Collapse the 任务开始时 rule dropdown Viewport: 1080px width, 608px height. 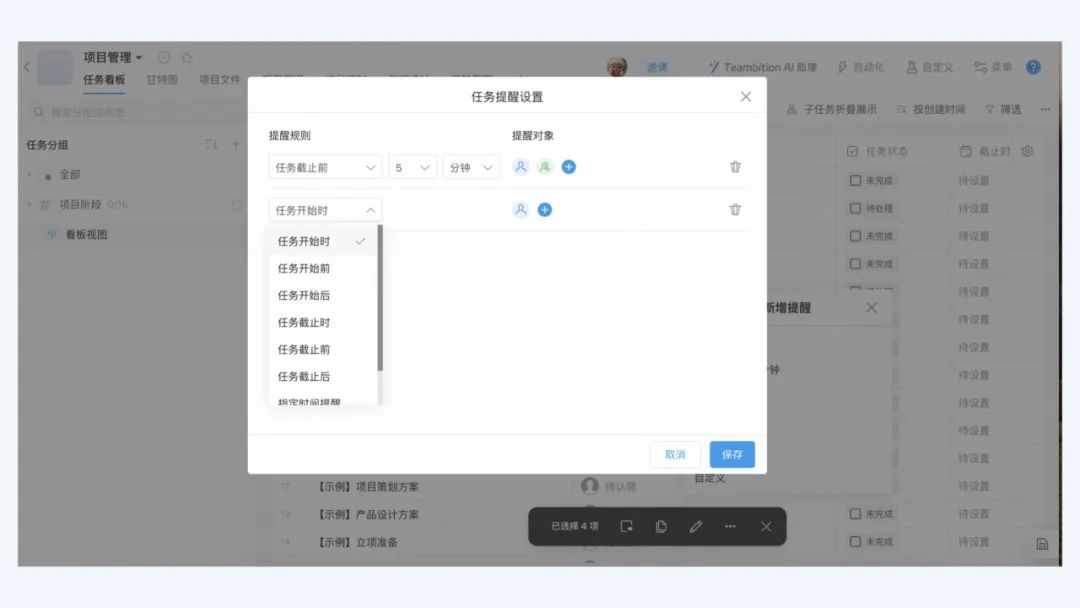pos(325,210)
